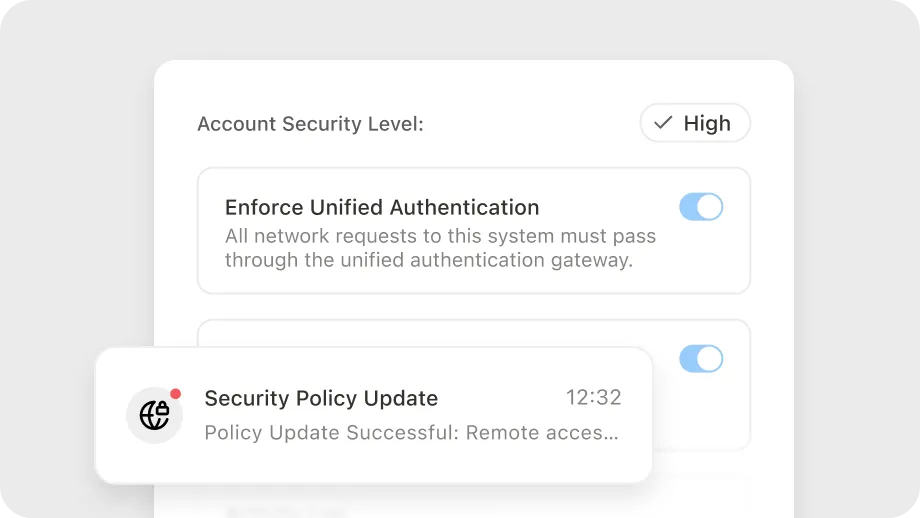The image size is (920, 518).
Task: Open the High security level selector
Action: click(695, 123)
